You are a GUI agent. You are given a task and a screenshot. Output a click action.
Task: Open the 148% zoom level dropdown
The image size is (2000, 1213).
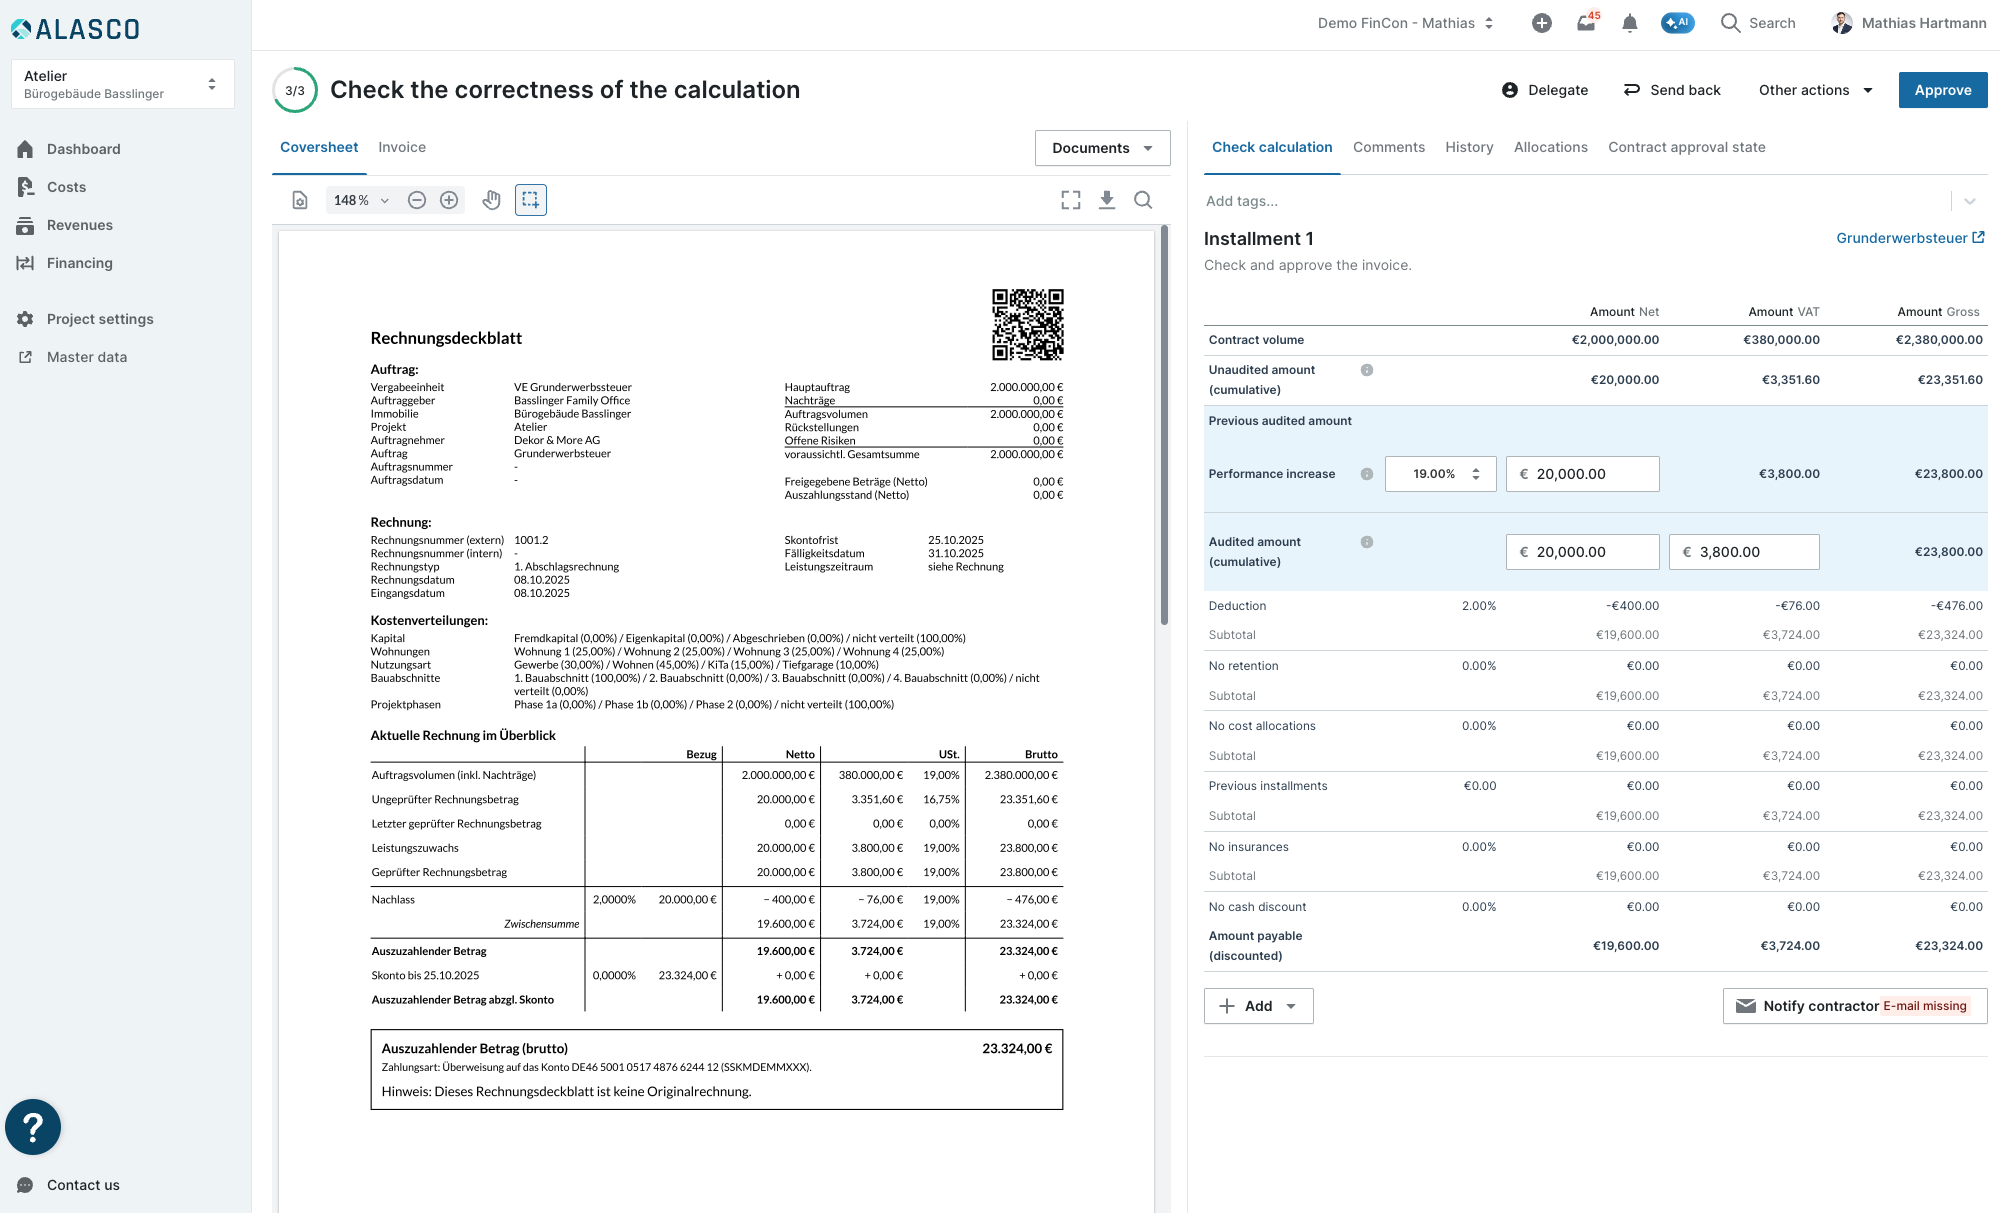(x=361, y=200)
